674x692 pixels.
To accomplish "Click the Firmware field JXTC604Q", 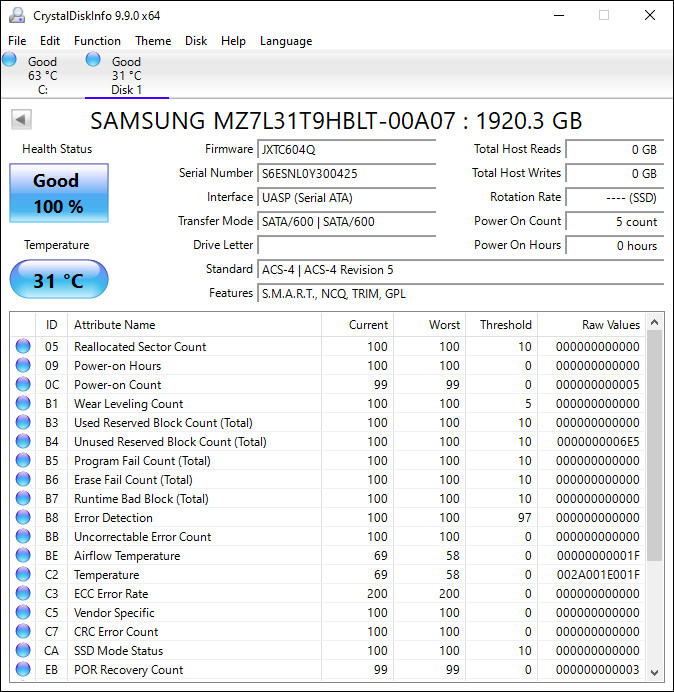I will coord(346,150).
